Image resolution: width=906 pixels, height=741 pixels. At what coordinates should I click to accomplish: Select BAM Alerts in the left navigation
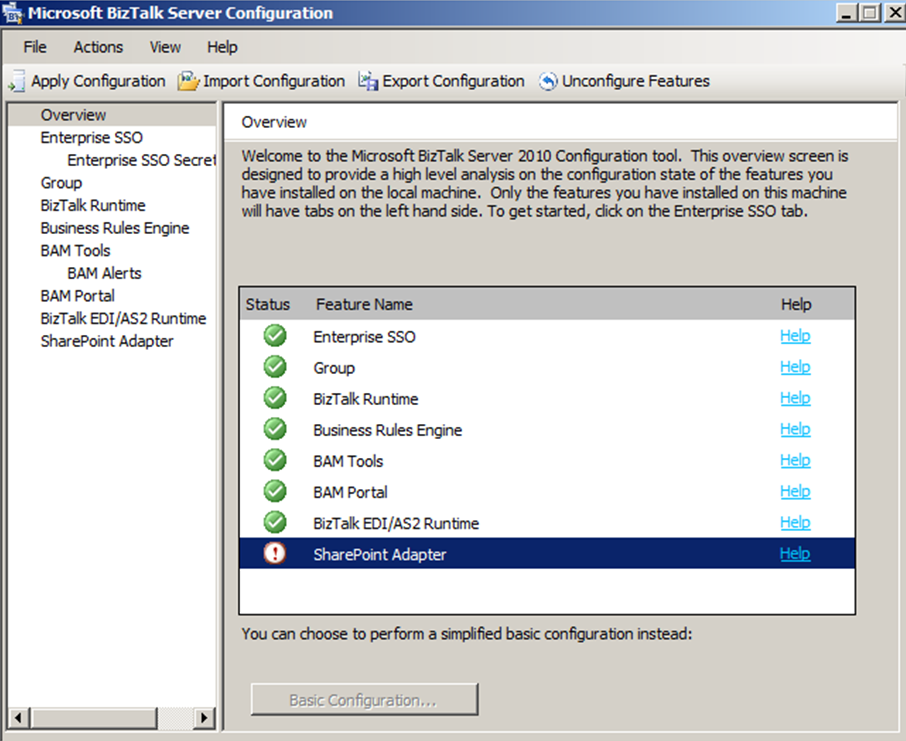pos(104,273)
